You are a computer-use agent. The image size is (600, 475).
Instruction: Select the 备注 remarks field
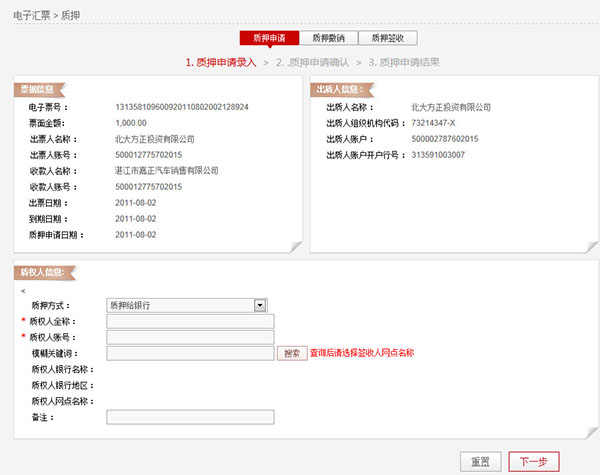point(189,417)
